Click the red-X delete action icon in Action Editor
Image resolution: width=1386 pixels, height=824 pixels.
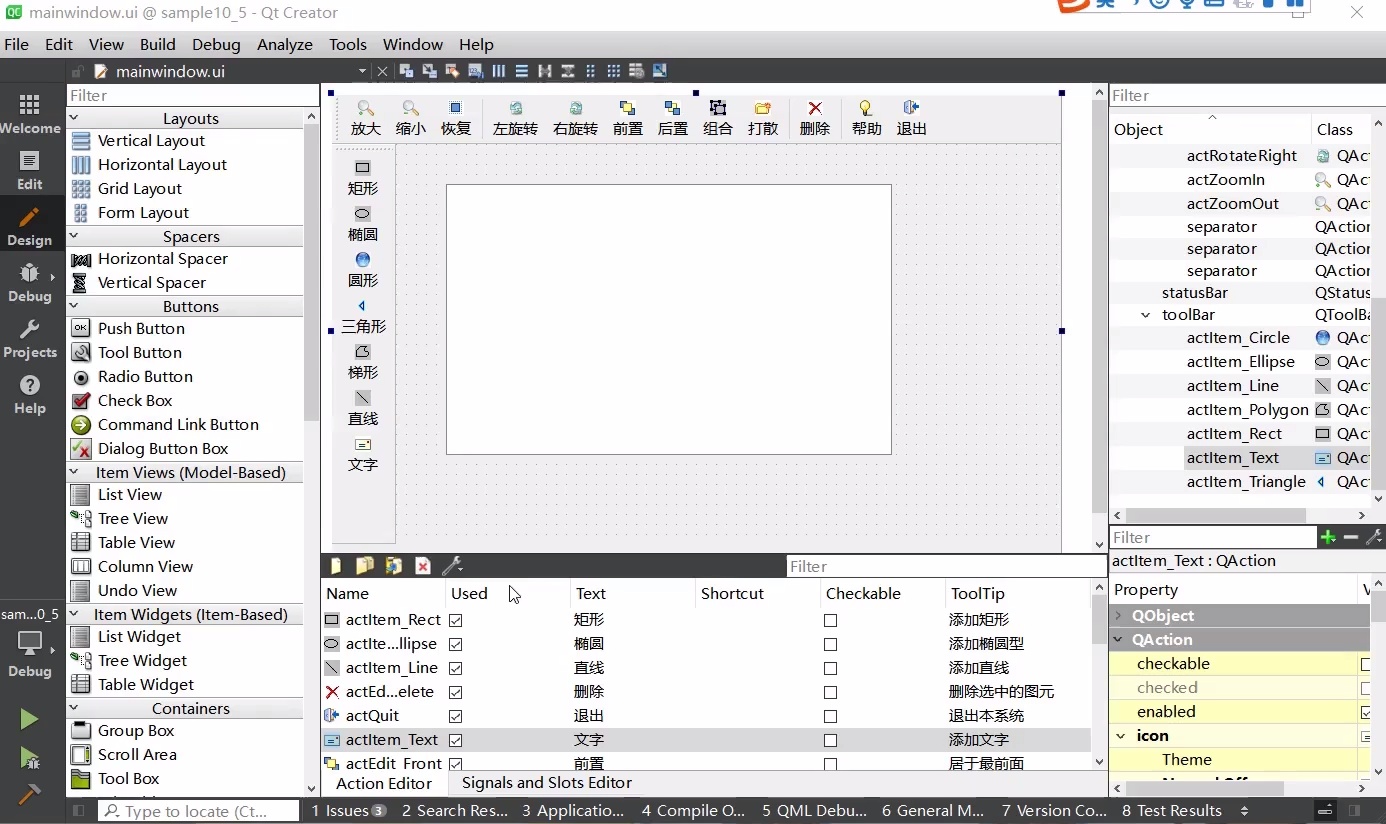point(423,566)
